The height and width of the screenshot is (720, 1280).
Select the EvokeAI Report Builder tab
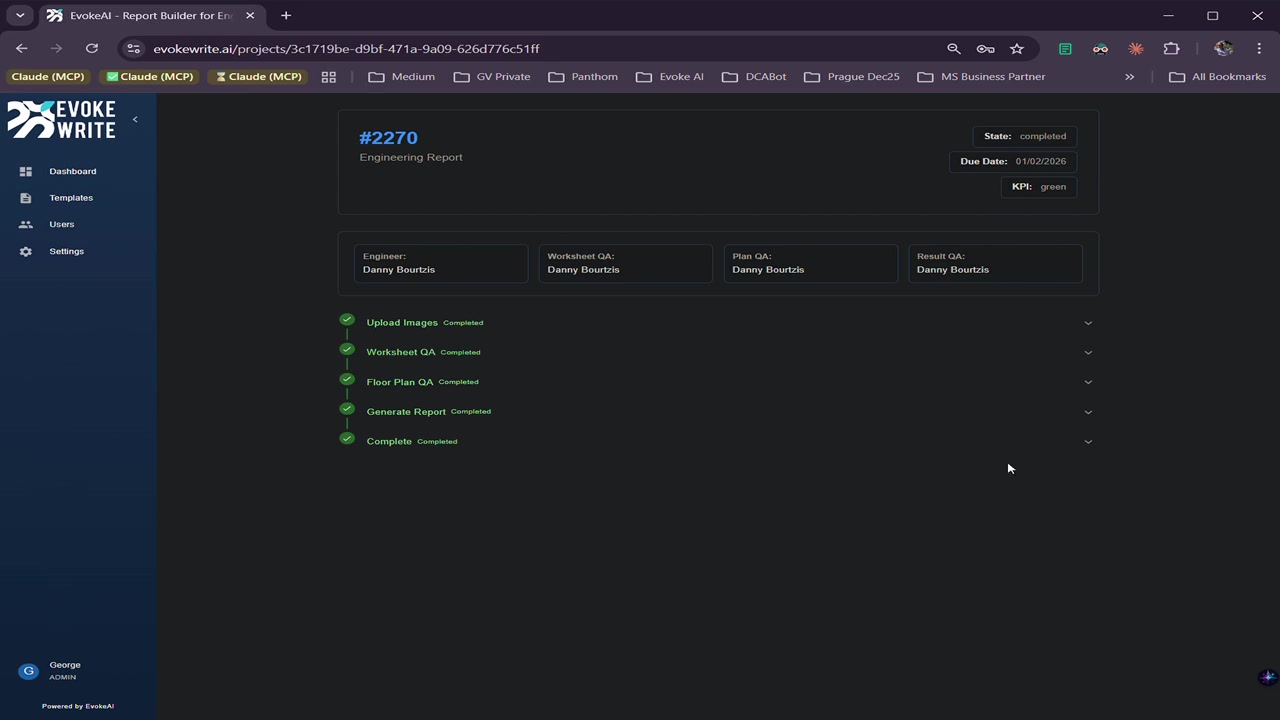tap(151, 16)
